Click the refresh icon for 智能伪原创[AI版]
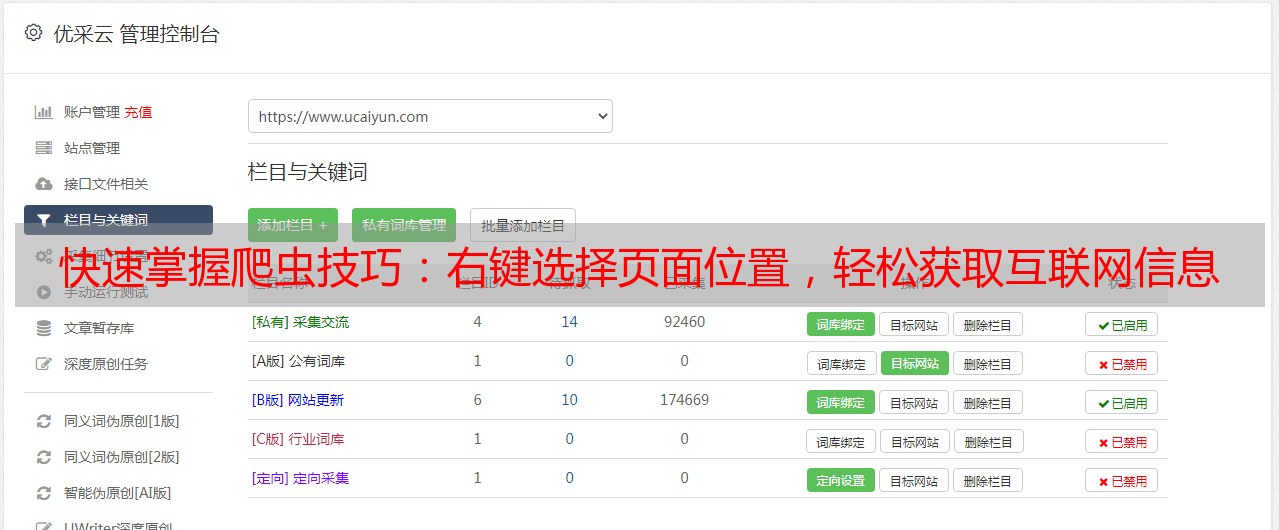The height and width of the screenshot is (530, 1279). [x=43, y=493]
